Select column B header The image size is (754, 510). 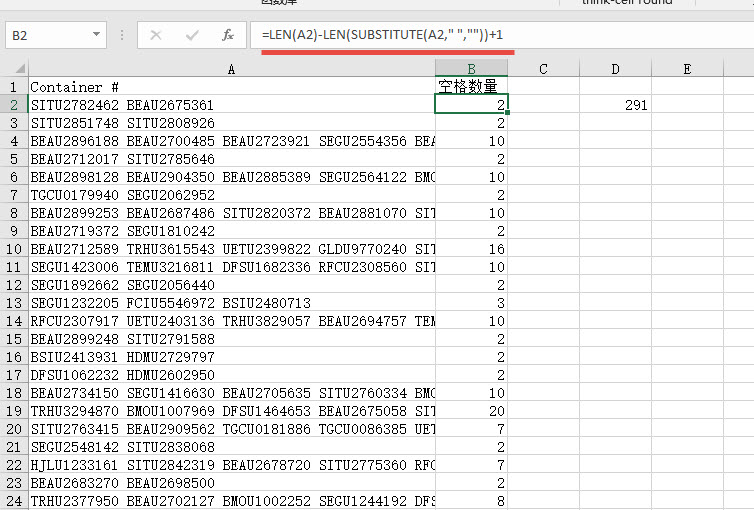(471, 69)
